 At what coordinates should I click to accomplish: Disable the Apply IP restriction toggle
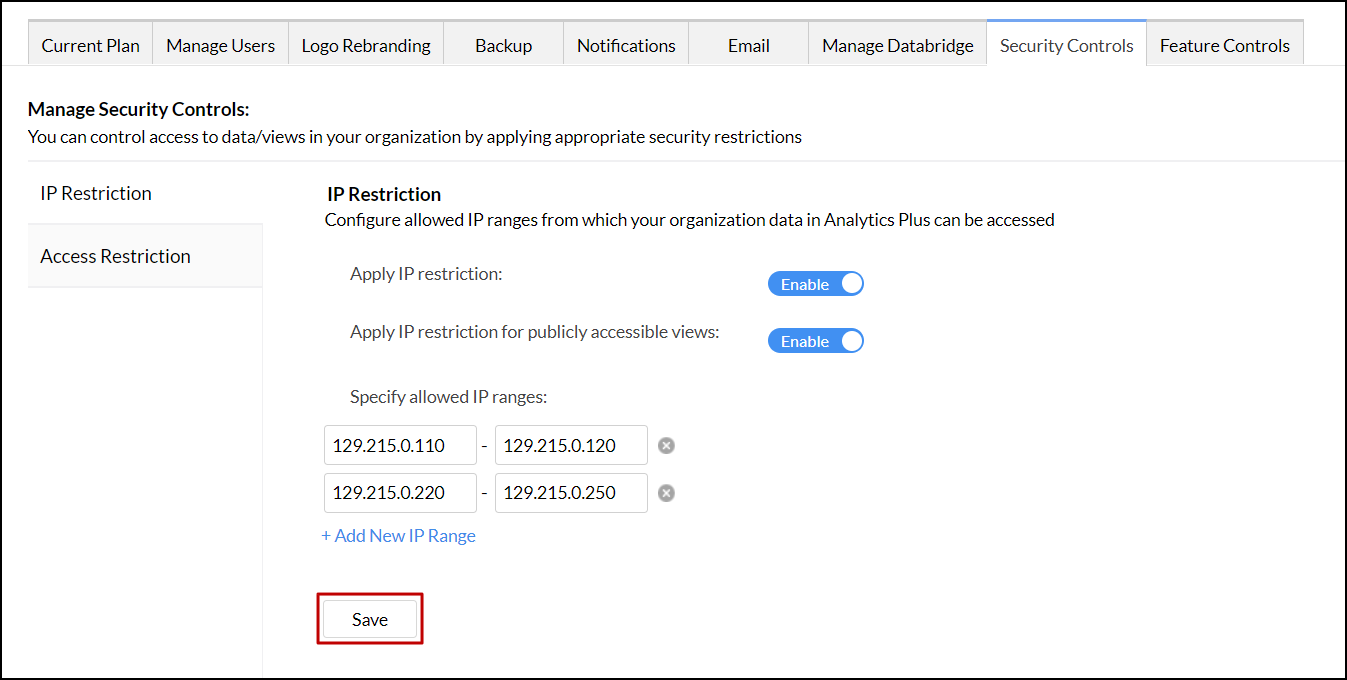tap(815, 283)
